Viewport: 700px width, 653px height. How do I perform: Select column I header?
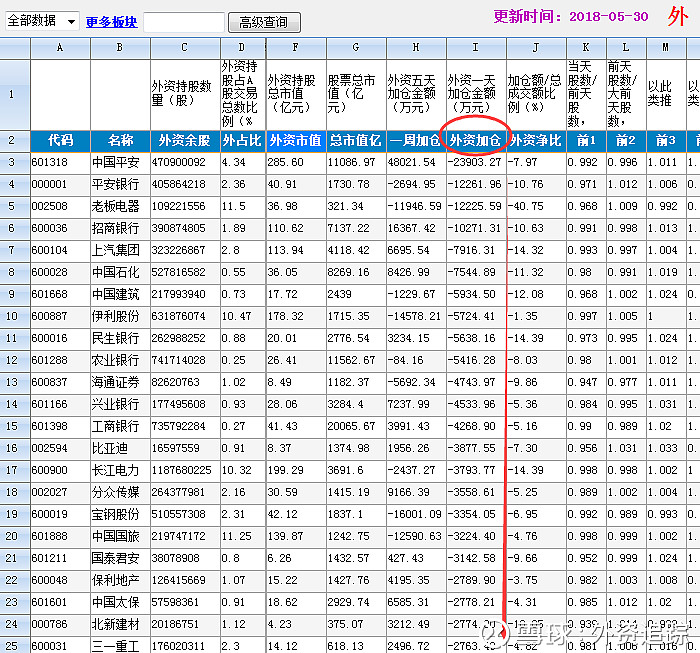point(476,48)
